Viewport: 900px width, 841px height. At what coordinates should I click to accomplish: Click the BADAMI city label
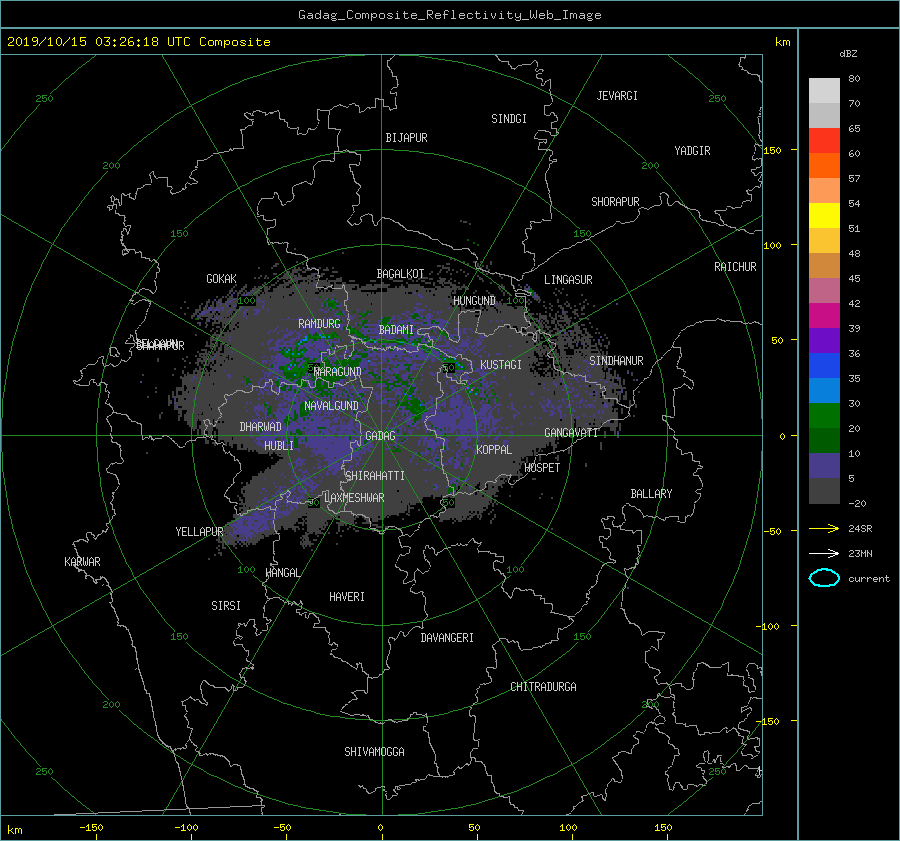(x=396, y=330)
